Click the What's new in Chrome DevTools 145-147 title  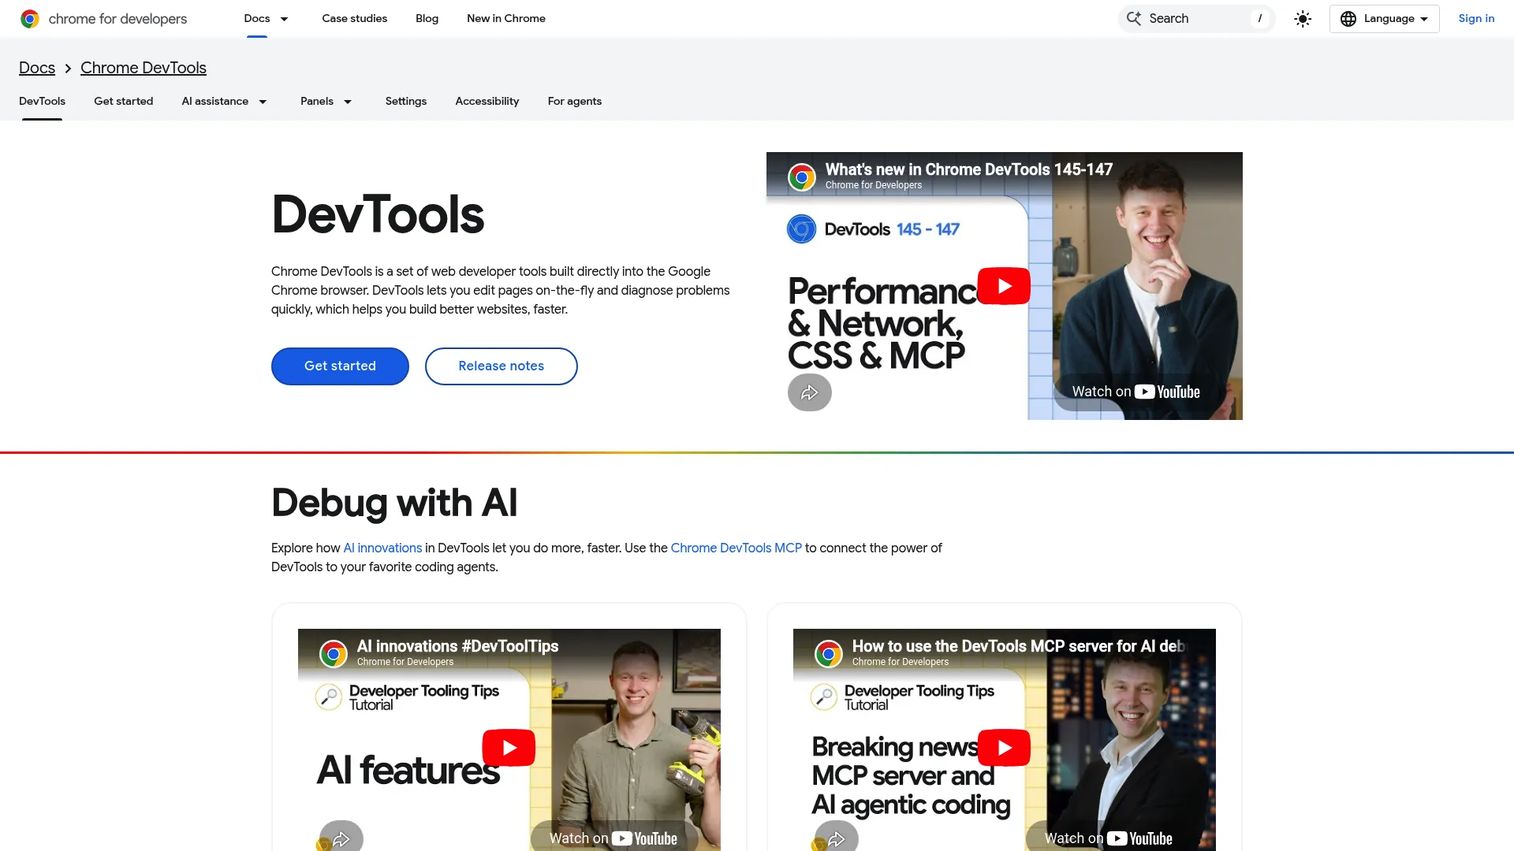click(x=969, y=170)
